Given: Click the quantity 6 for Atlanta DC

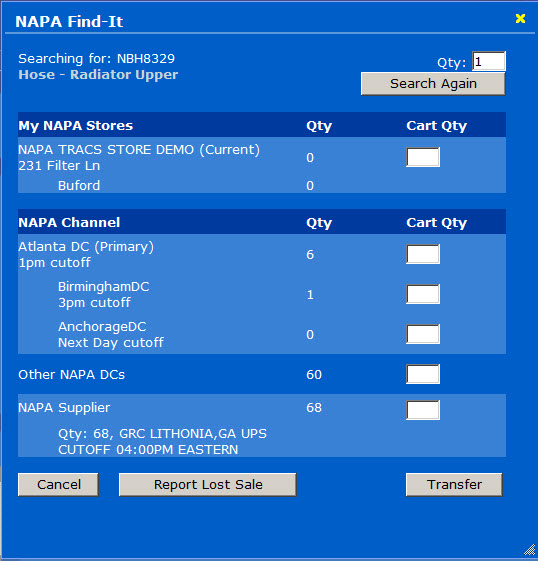Looking at the screenshot, I should click(x=310, y=254).
